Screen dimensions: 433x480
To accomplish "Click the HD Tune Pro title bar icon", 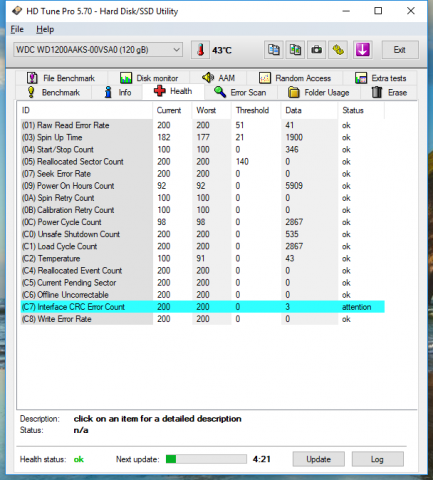I will coord(17,11).
